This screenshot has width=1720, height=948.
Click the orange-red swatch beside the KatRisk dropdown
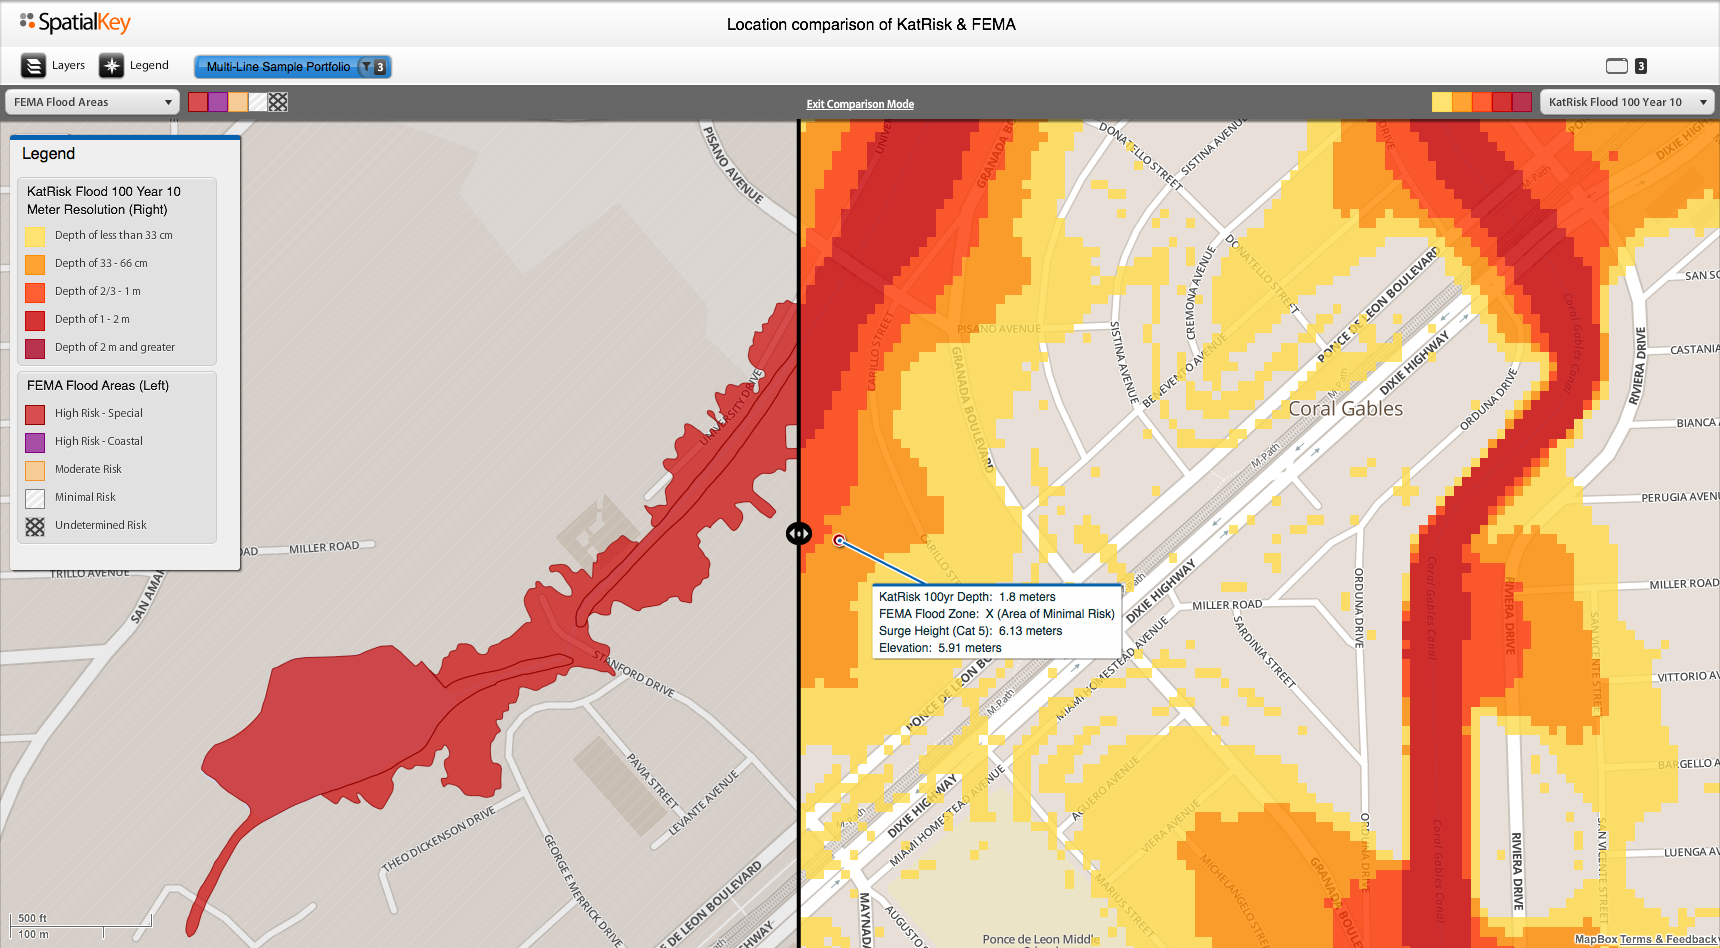(x=1482, y=102)
